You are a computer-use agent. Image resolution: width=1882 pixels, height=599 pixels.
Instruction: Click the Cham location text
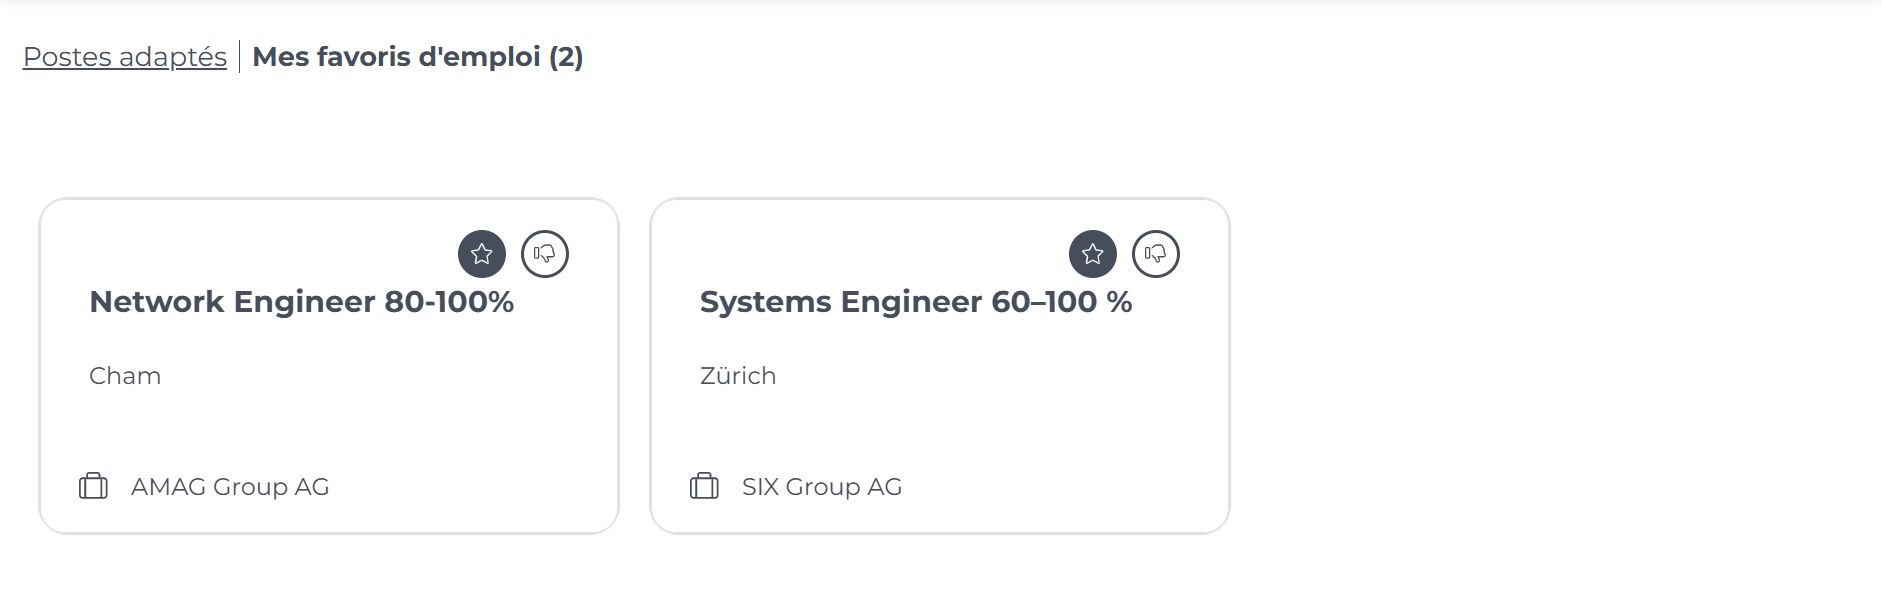coord(125,376)
